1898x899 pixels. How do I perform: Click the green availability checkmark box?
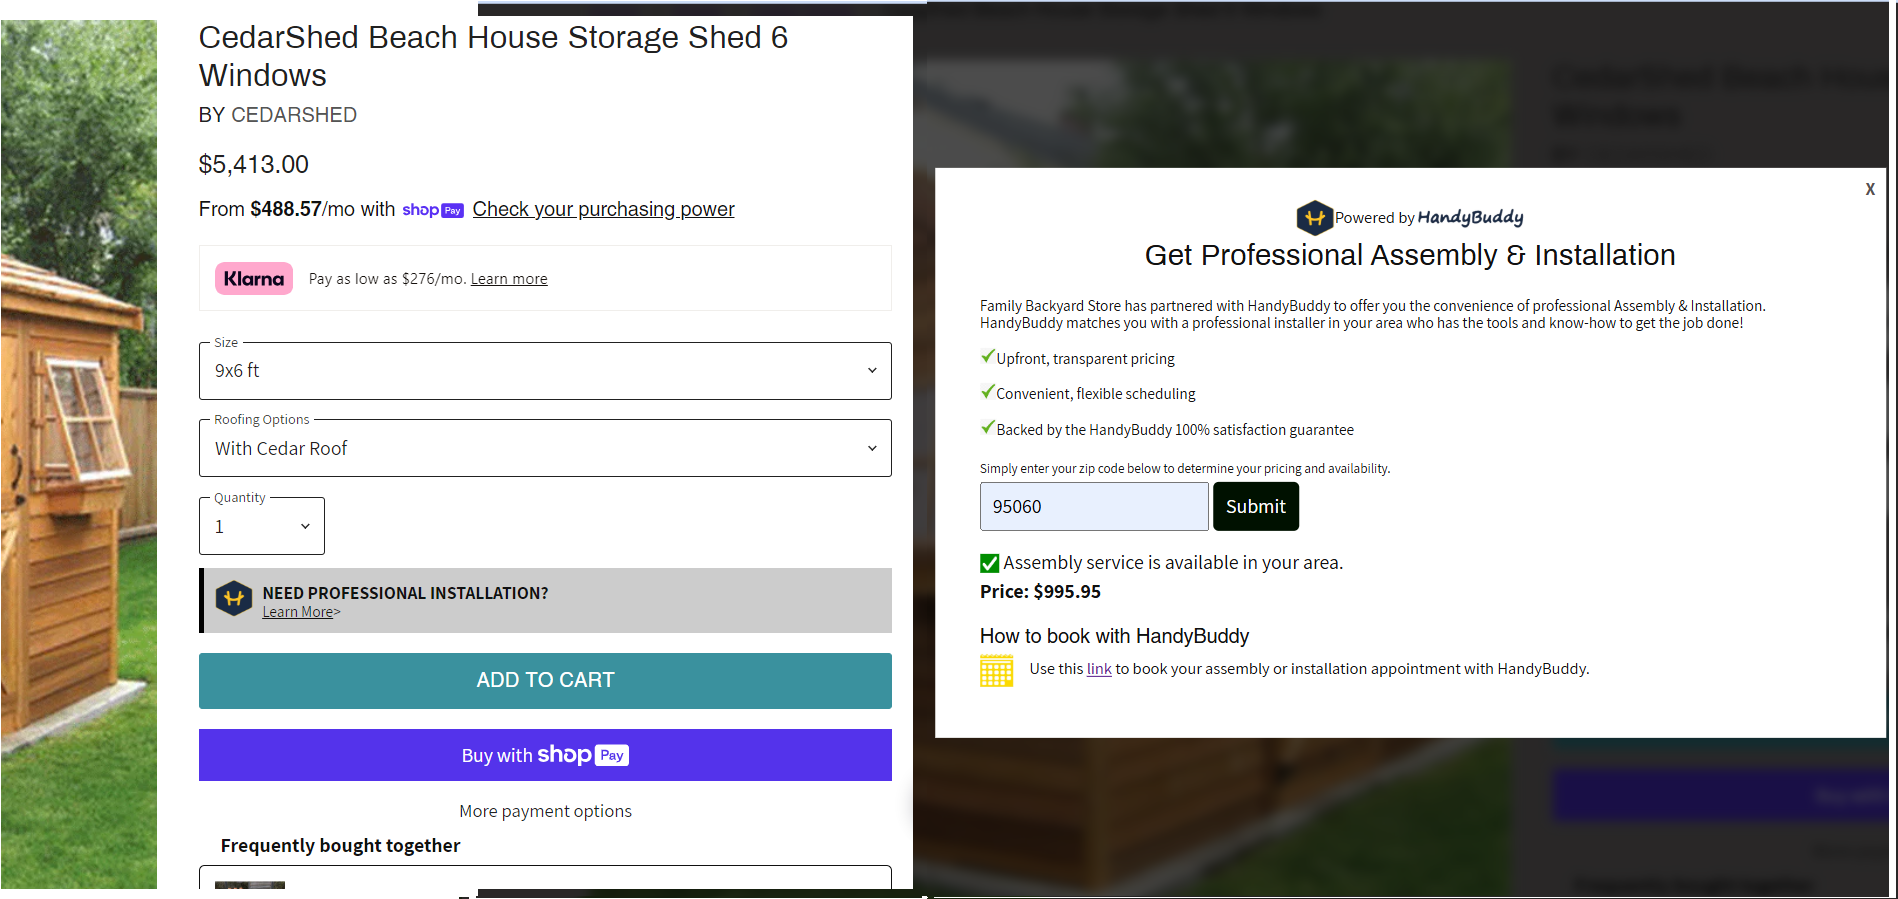990,563
